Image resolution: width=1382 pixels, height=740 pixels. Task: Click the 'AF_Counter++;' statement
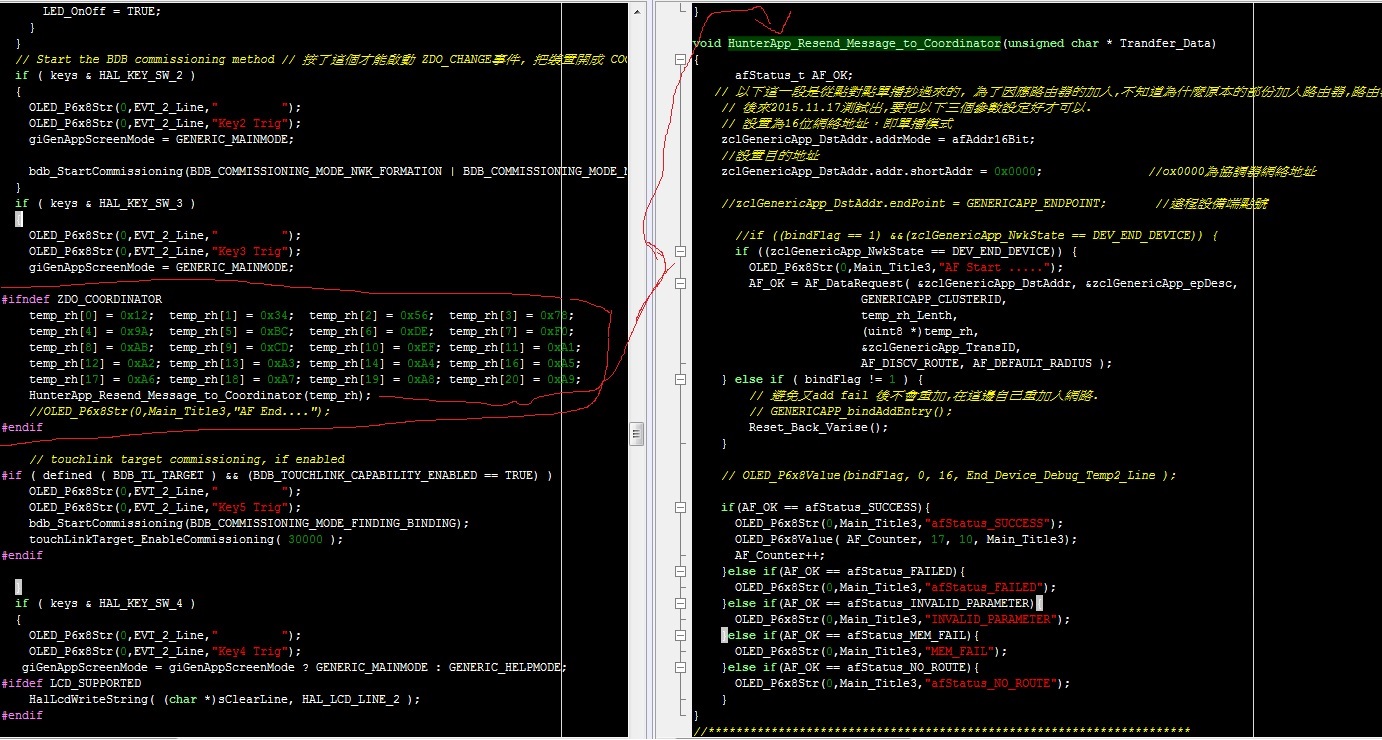(780, 555)
